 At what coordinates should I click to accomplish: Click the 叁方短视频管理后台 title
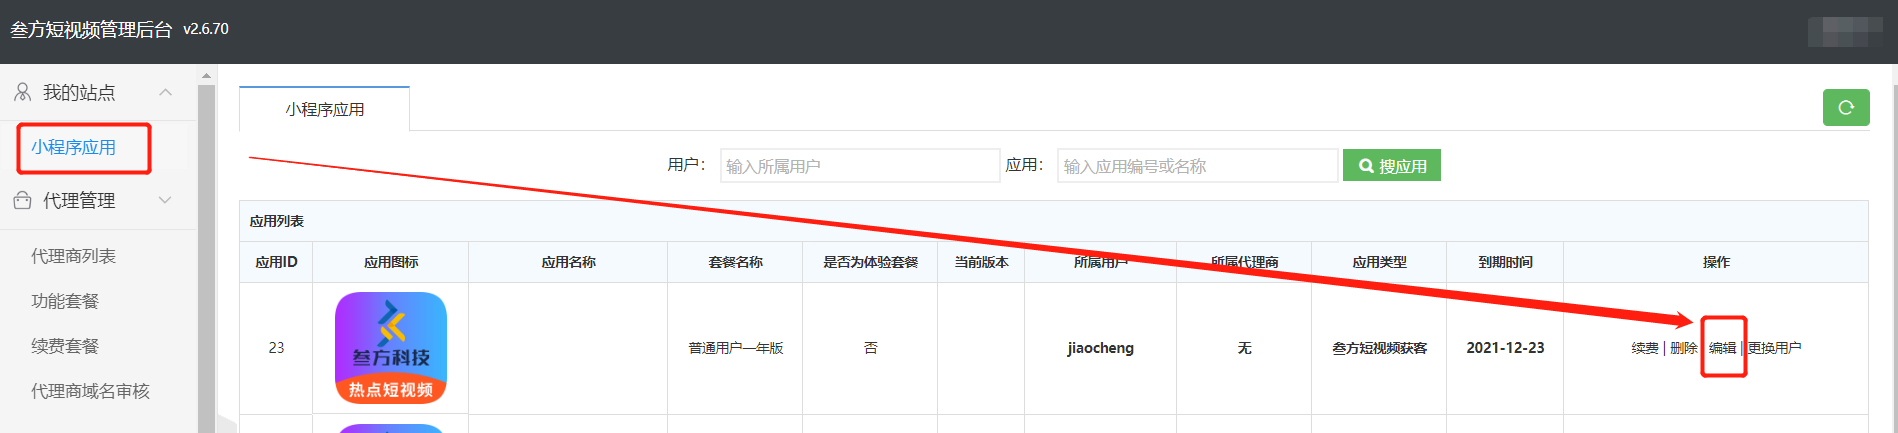(91, 30)
